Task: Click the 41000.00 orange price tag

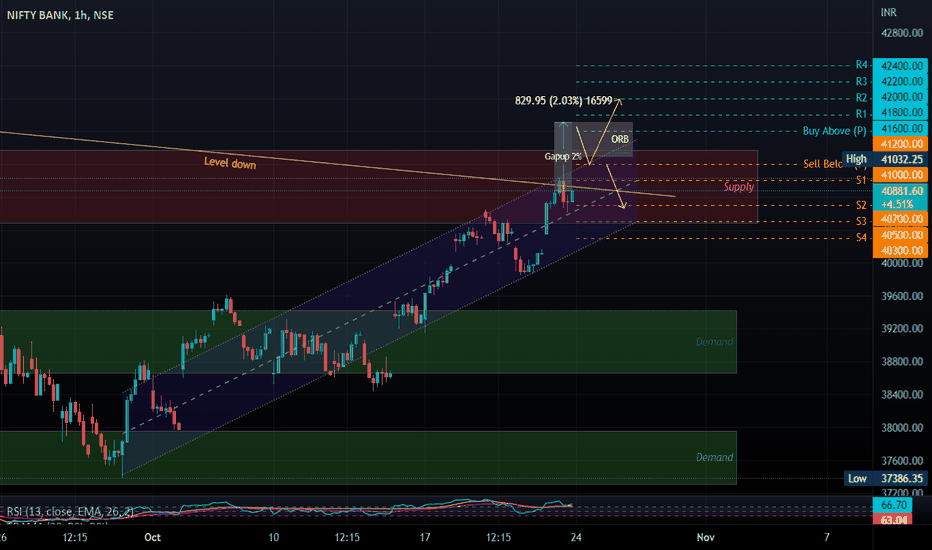Action: coord(900,175)
